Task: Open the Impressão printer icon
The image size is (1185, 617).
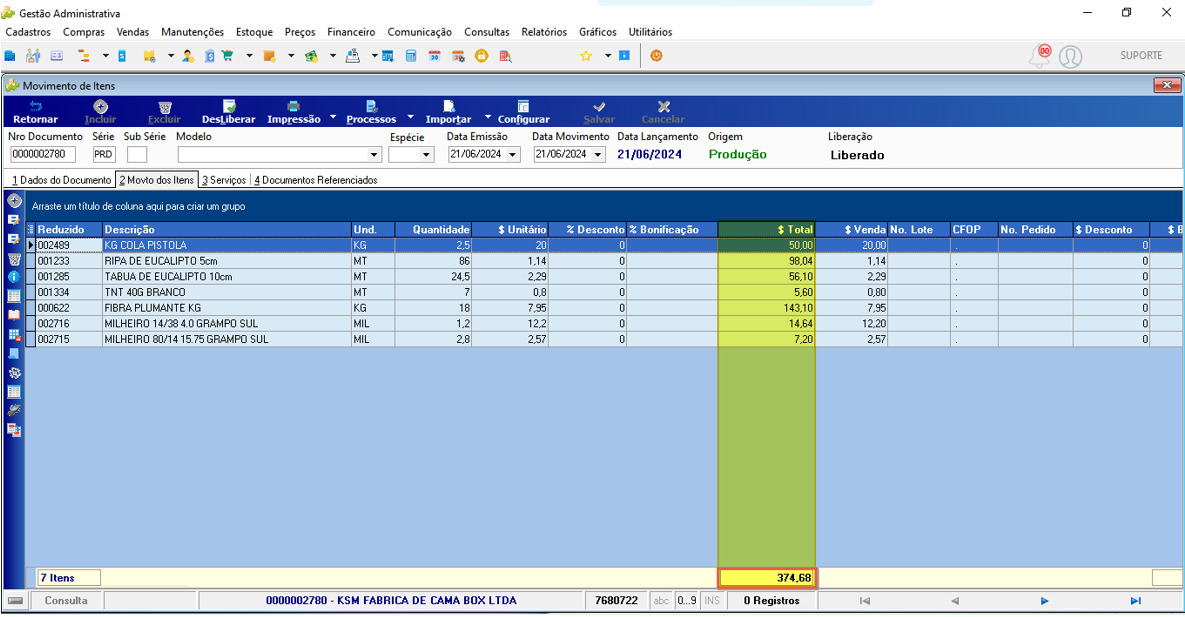Action: tap(293, 107)
